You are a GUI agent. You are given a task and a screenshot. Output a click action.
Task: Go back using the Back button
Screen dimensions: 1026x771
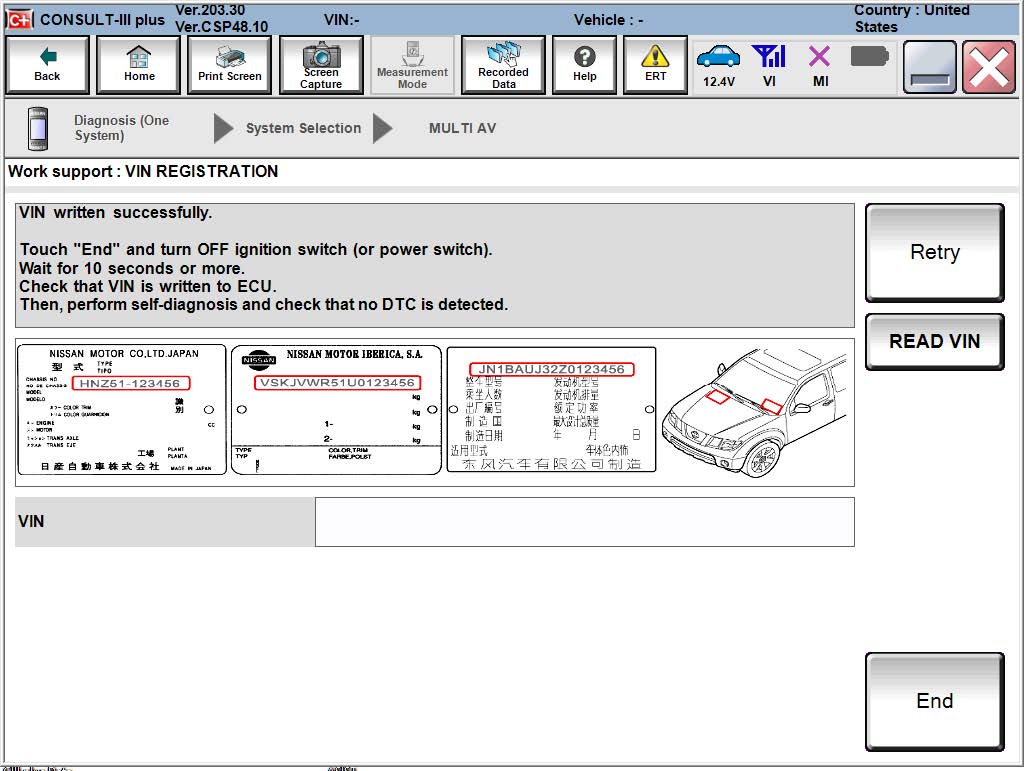[47, 65]
